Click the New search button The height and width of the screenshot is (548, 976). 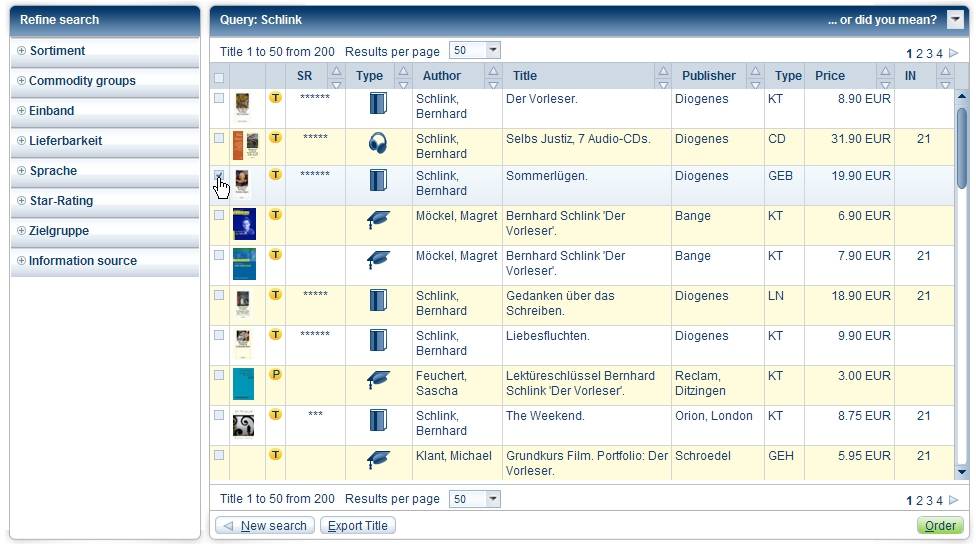265,526
